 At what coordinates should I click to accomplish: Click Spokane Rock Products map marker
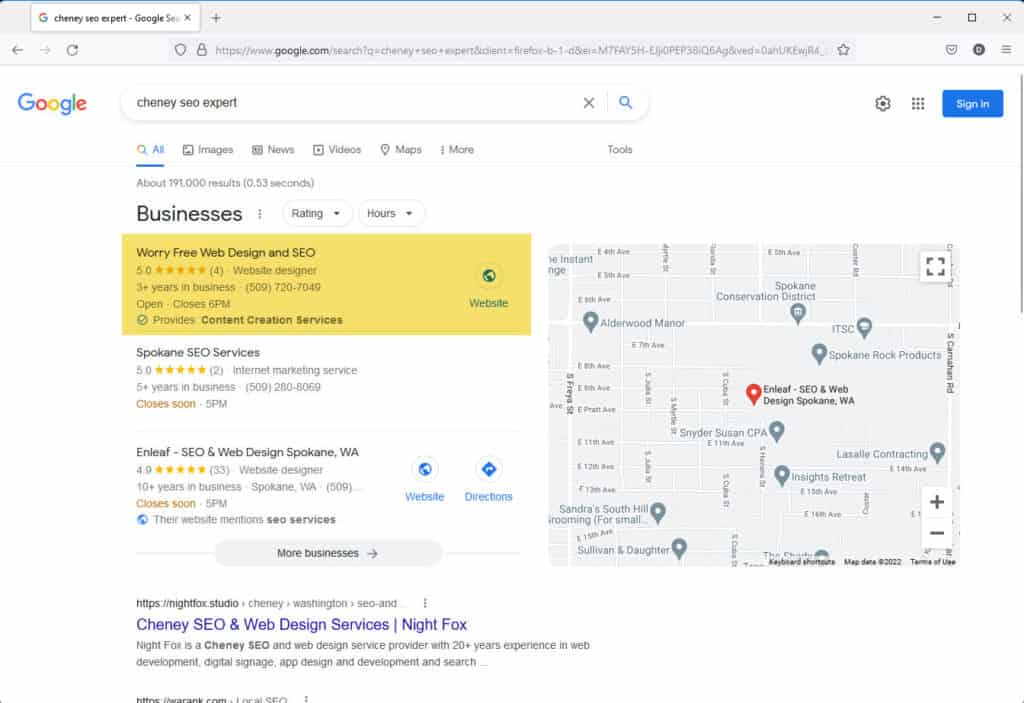[x=818, y=353]
